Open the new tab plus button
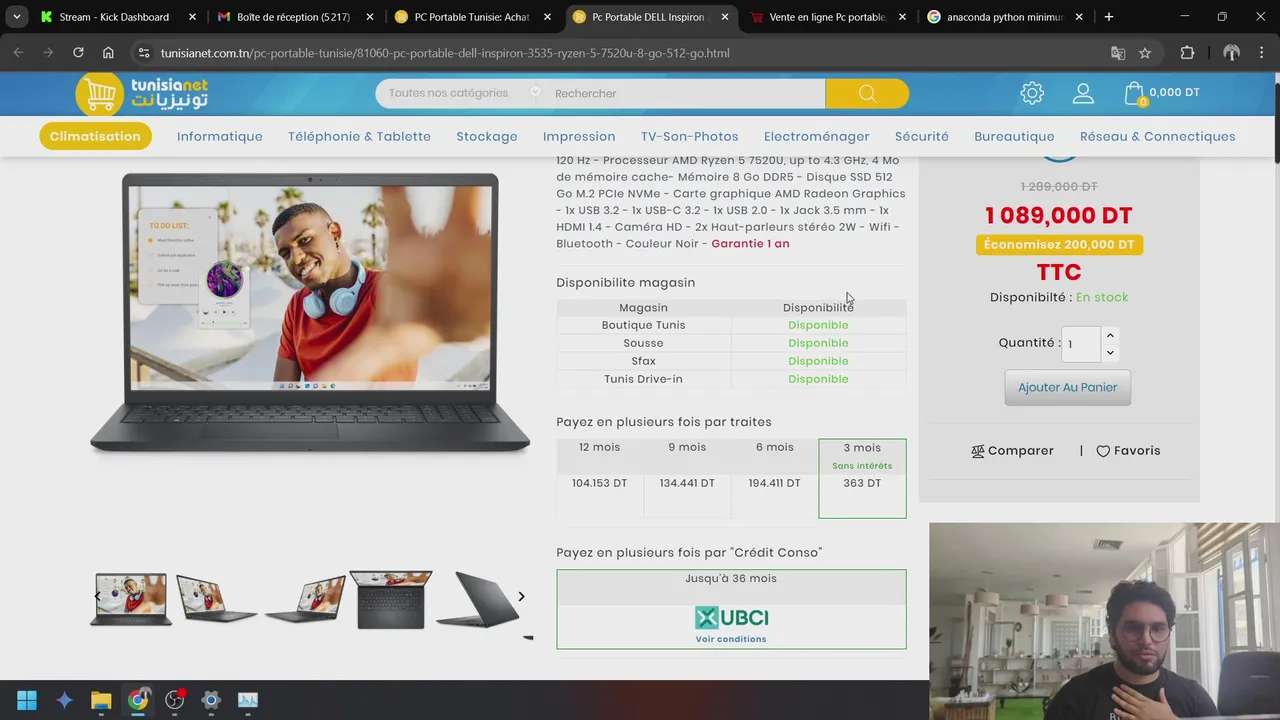 point(1108,17)
